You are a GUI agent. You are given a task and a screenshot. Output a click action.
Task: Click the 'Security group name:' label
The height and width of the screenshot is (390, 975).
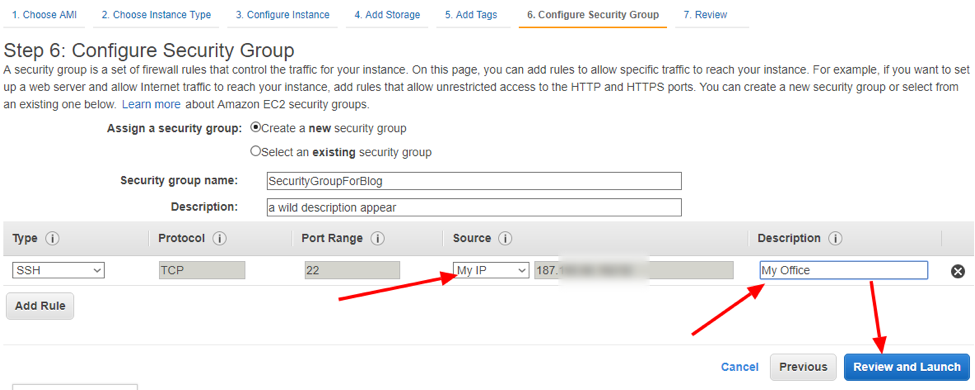[179, 180]
